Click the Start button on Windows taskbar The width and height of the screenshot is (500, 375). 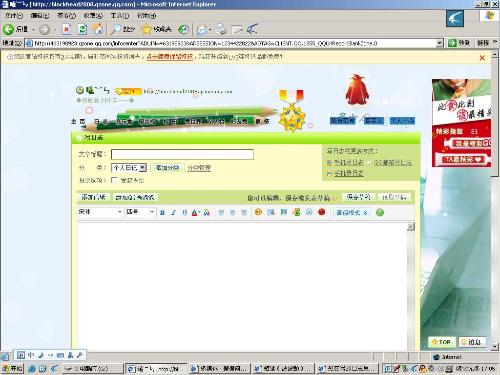coord(12,368)
